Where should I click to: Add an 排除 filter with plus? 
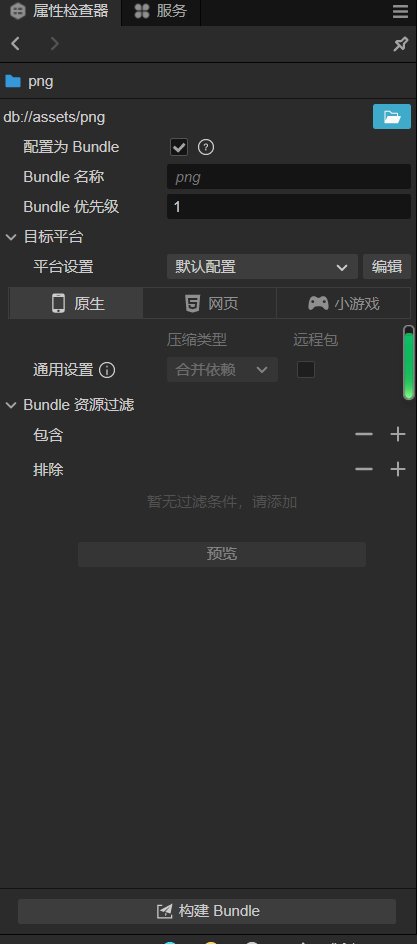398,469
